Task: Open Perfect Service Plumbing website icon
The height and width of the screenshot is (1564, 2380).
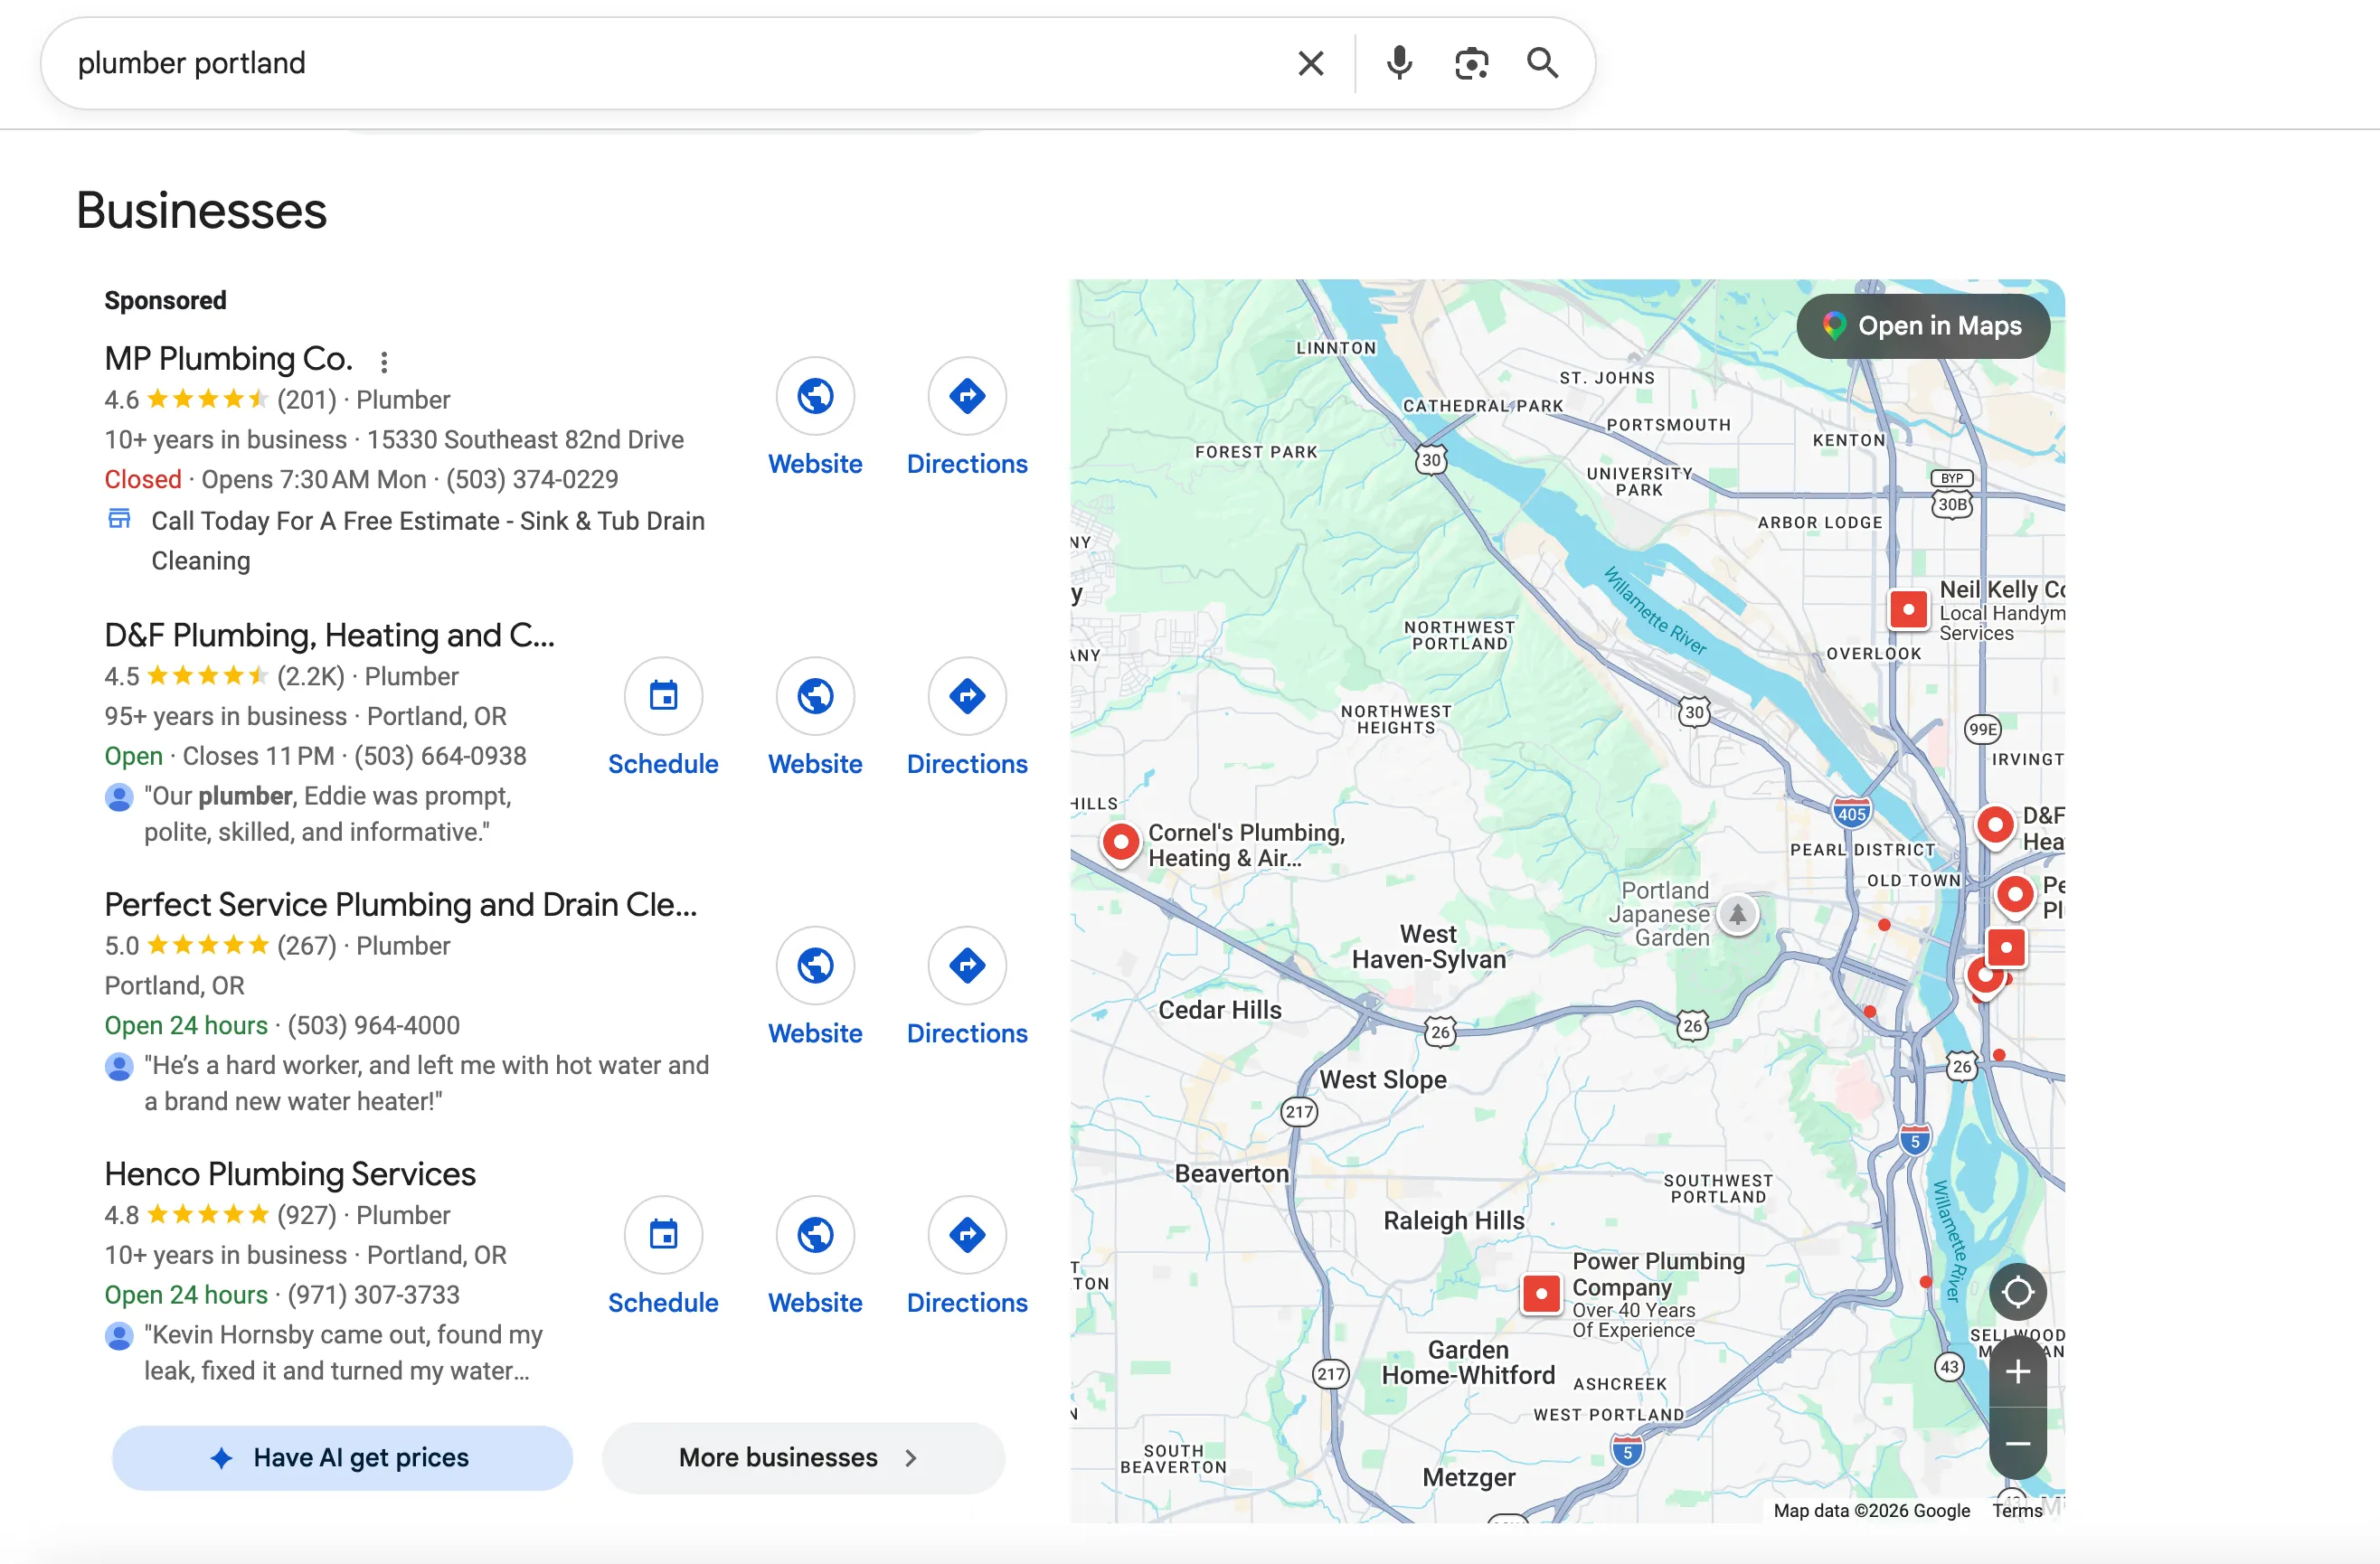Action: [x=815, y=966]
